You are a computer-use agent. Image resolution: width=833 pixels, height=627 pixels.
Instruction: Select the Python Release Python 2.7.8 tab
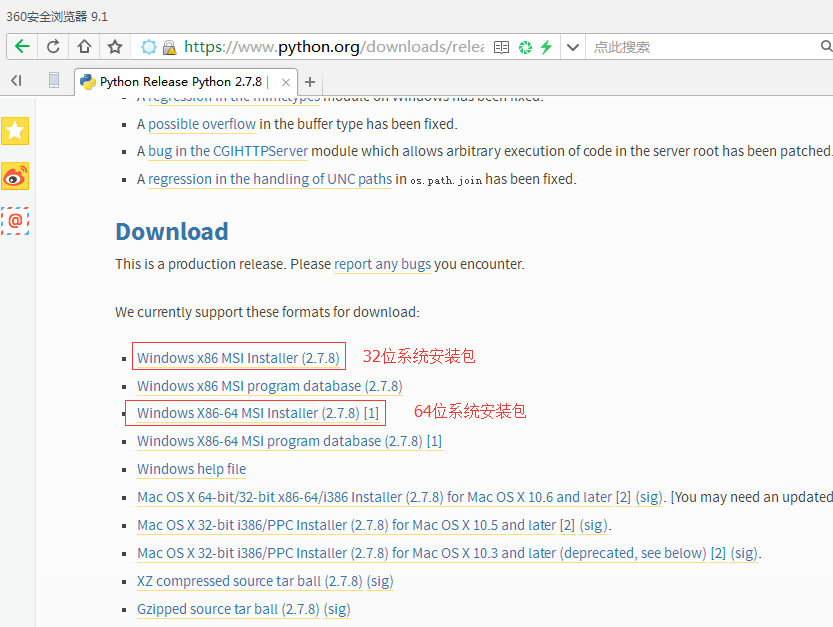point(181,82)
